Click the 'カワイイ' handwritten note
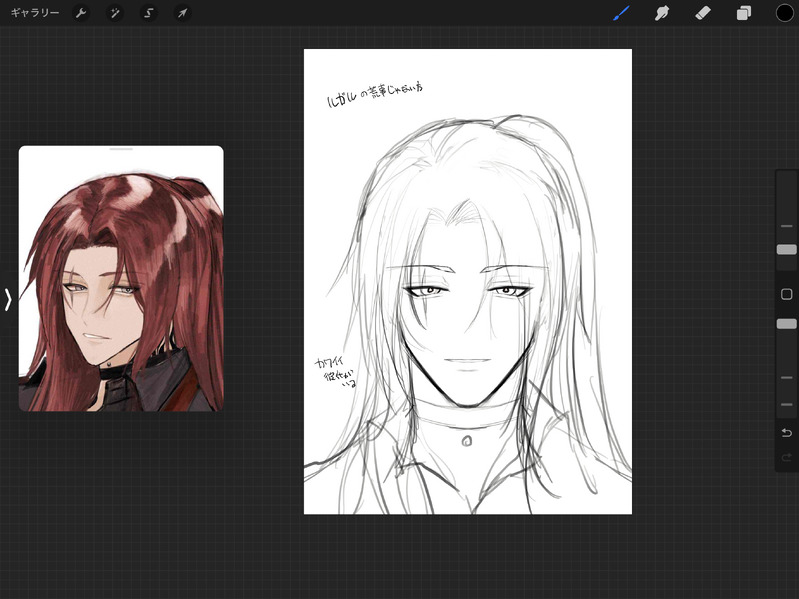This screenshot has height=599, width=799. click(329, 363)
